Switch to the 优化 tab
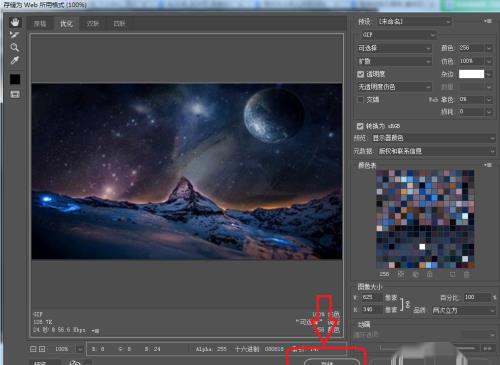Viewport: 500px width, 365px height. pos(66,24)
